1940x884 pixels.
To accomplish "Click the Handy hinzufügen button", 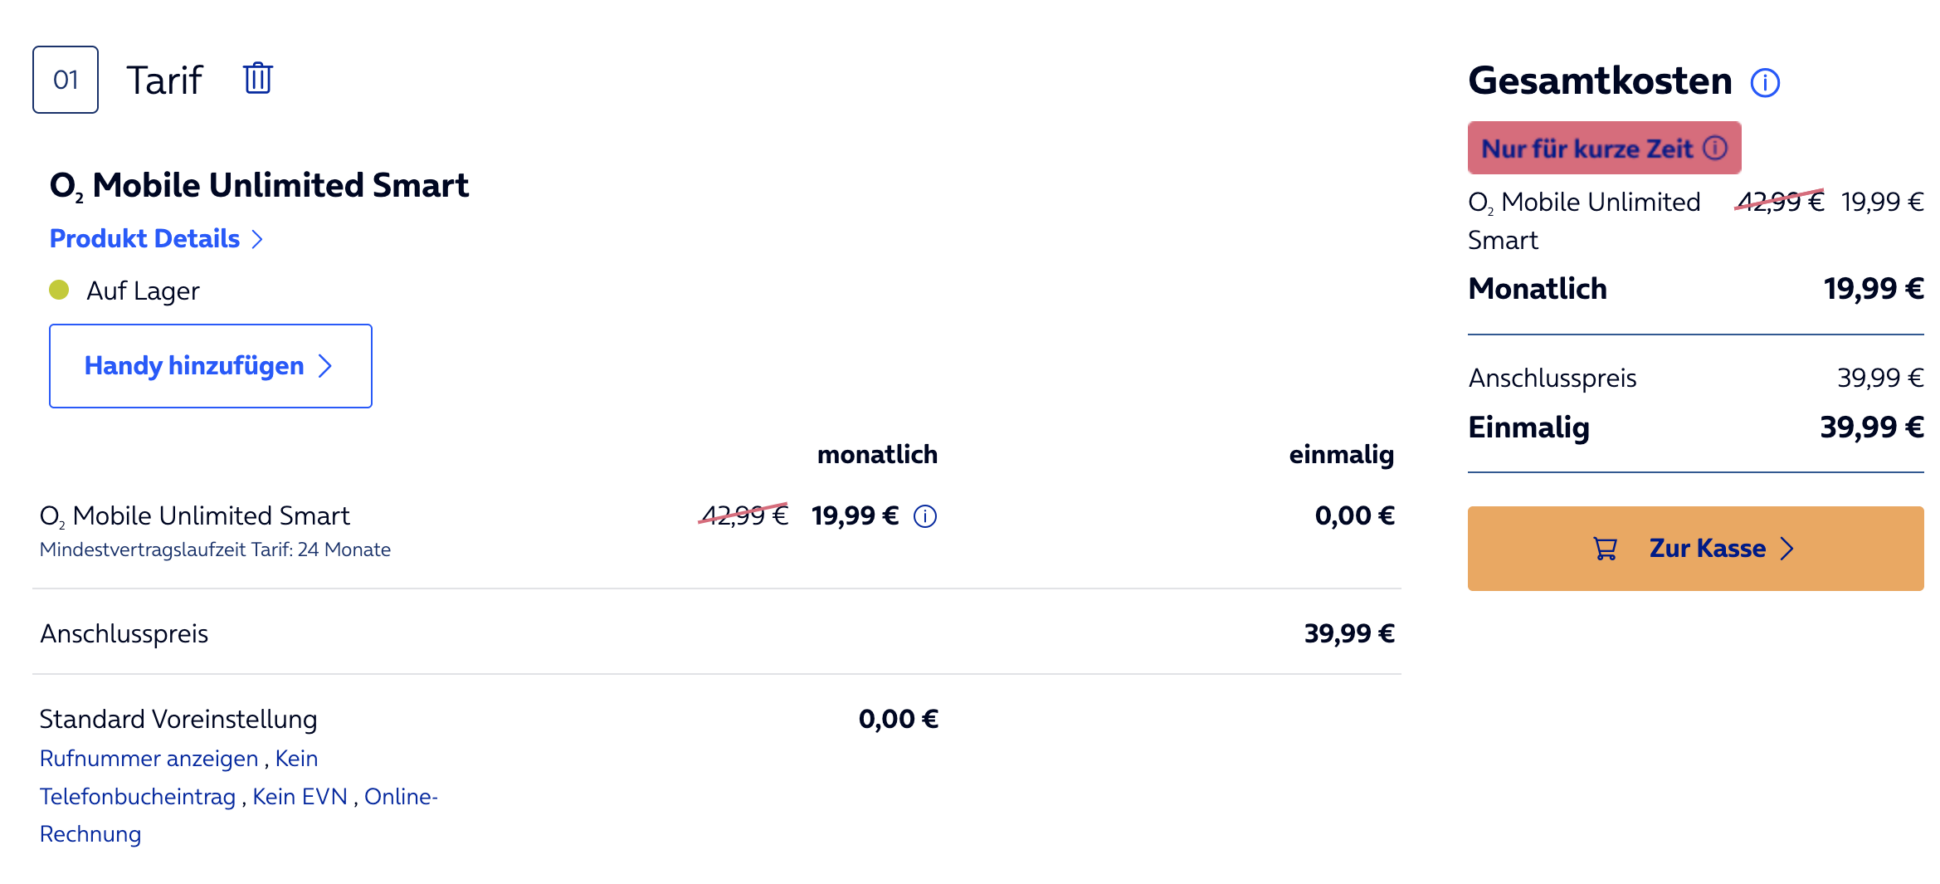I will tap(210, 366).
